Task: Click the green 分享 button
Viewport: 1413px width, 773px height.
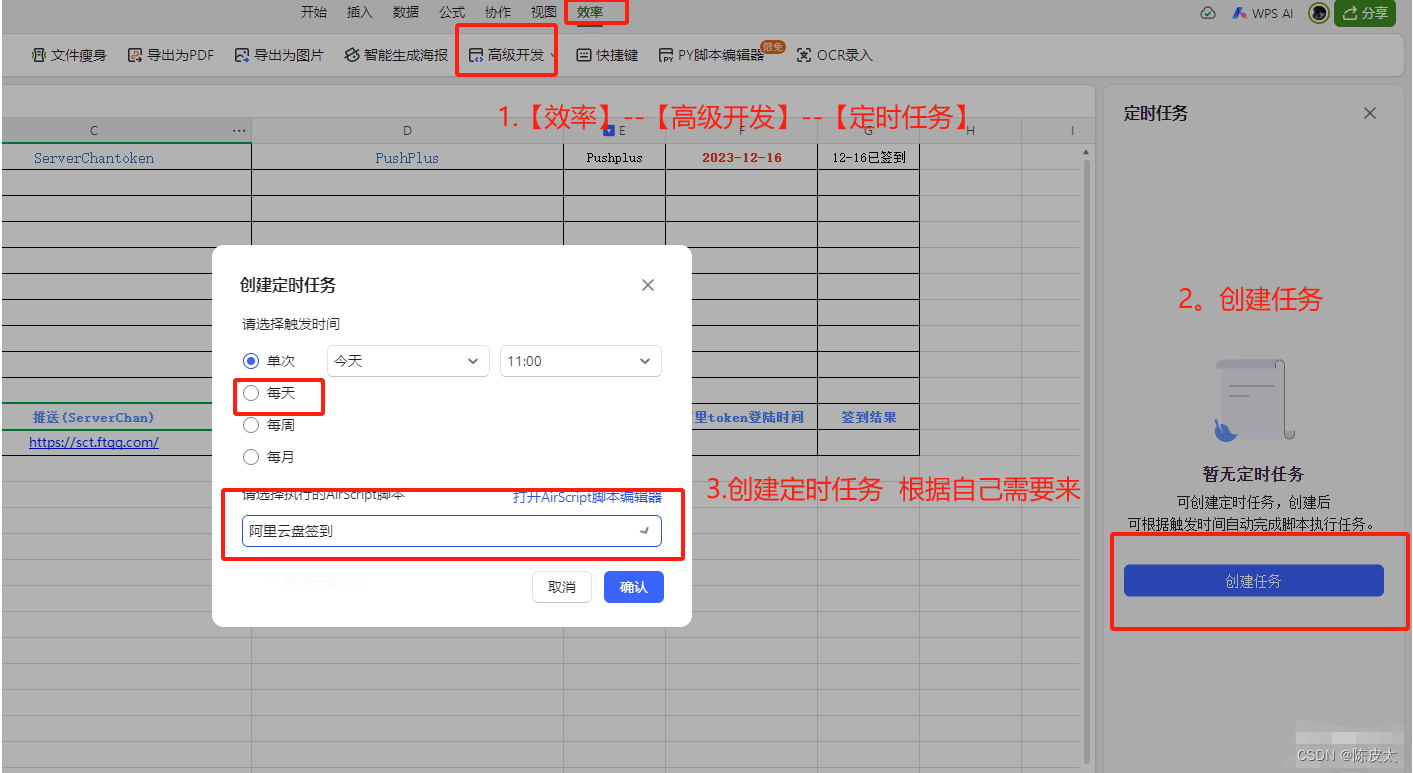Action: [x=1365, y=13]
